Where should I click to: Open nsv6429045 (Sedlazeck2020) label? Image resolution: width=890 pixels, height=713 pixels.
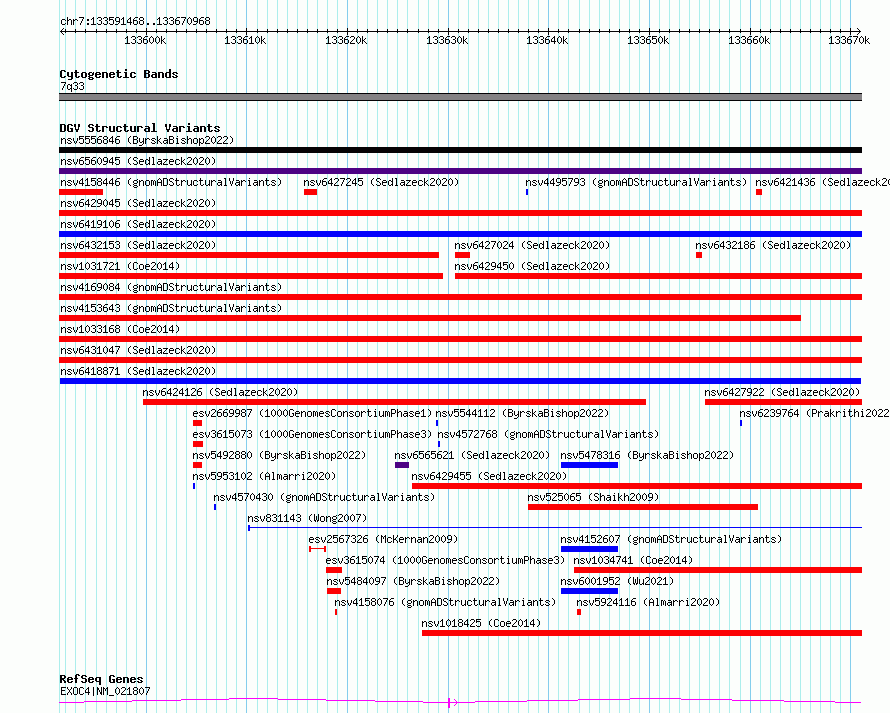point(138,203)
